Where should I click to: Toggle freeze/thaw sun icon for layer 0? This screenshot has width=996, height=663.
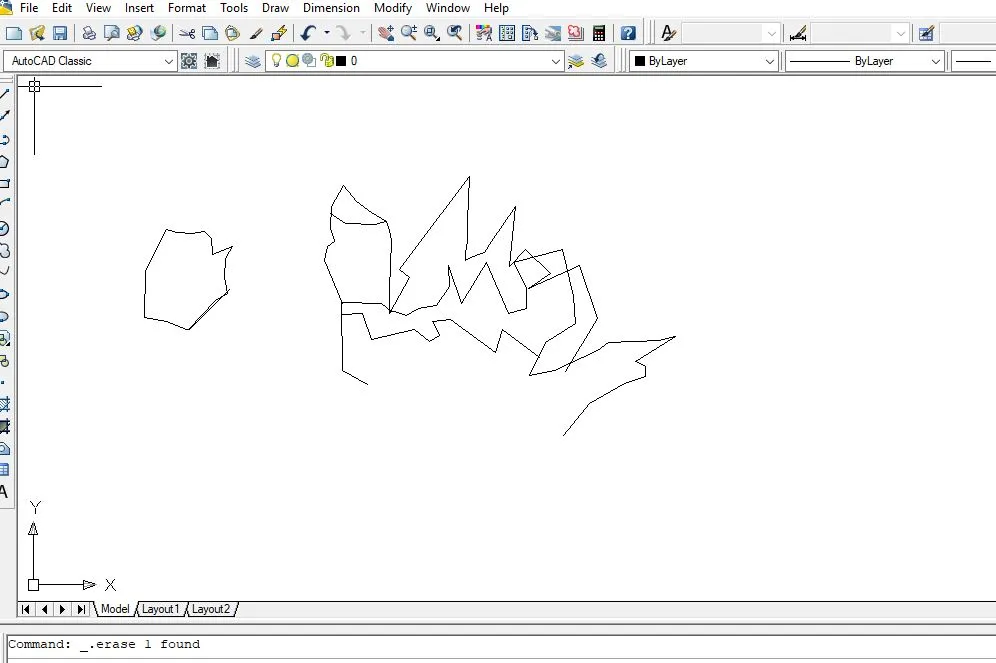292,61
